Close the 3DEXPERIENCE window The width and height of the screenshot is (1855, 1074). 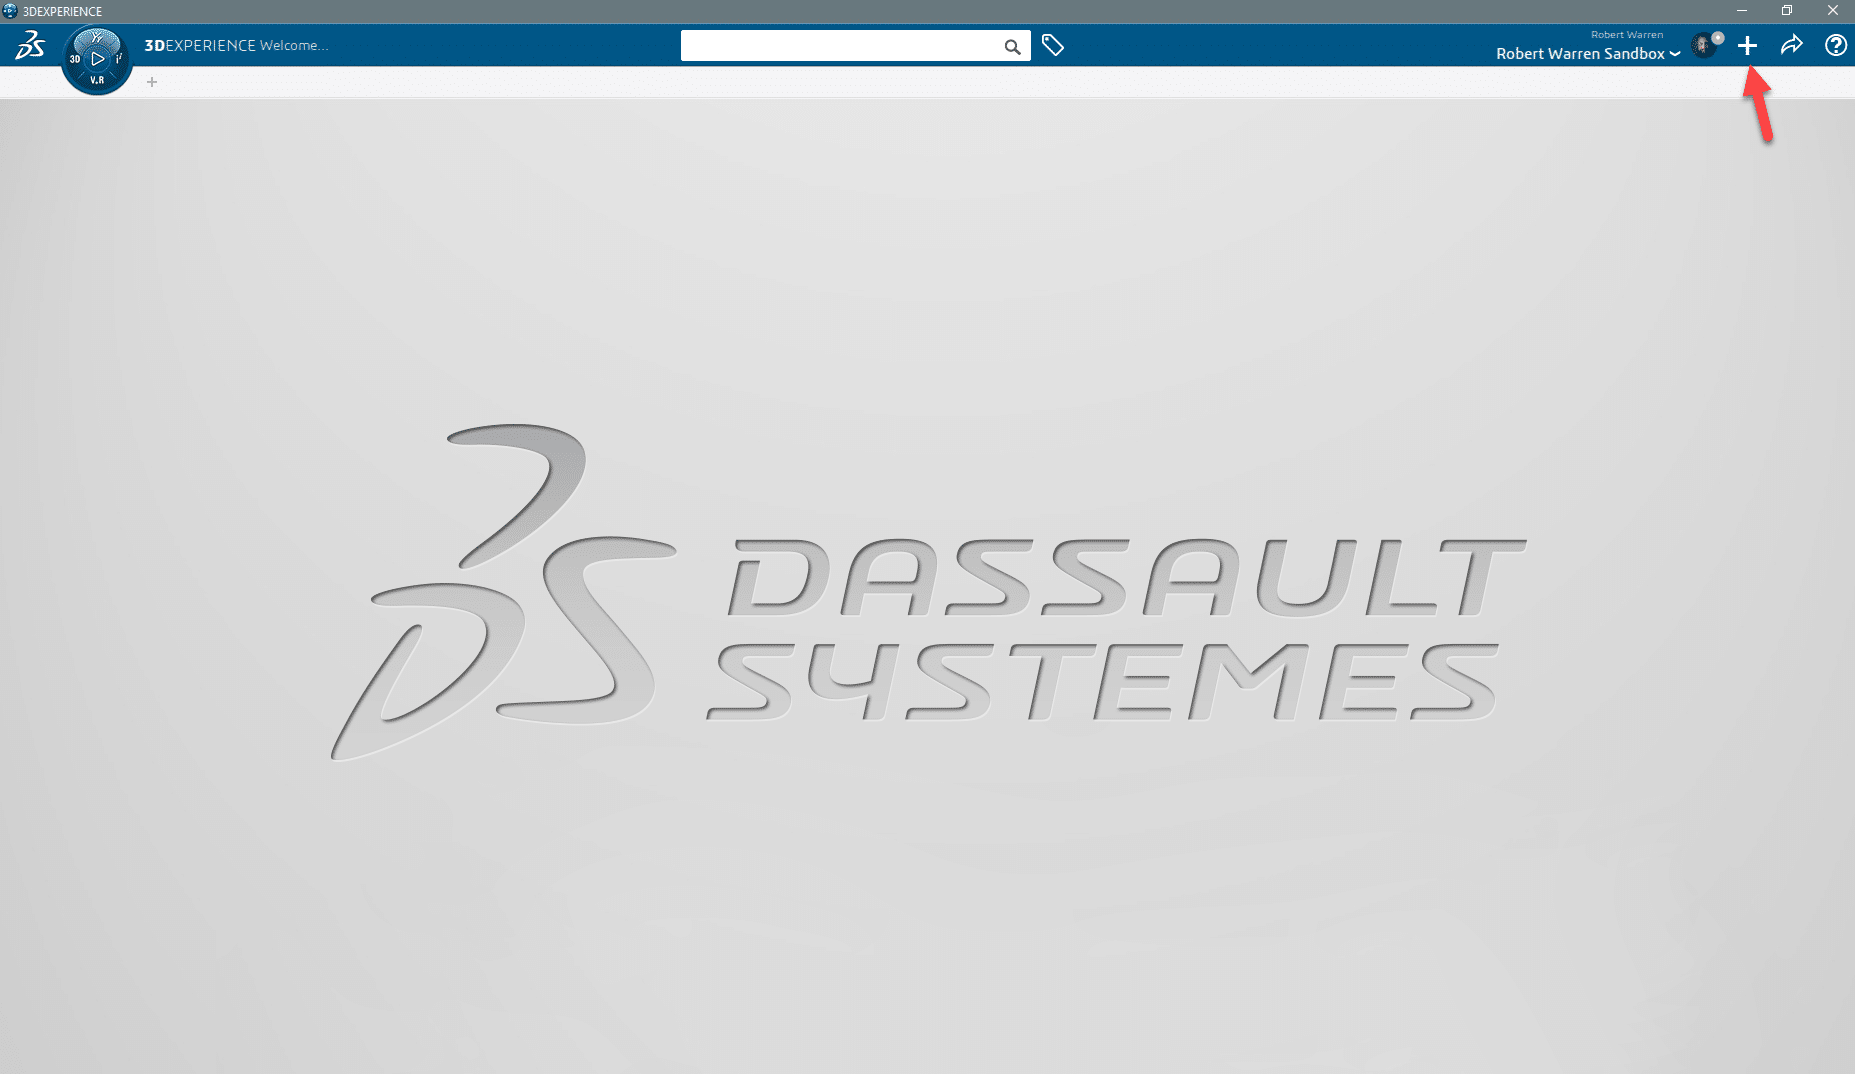1832,11
